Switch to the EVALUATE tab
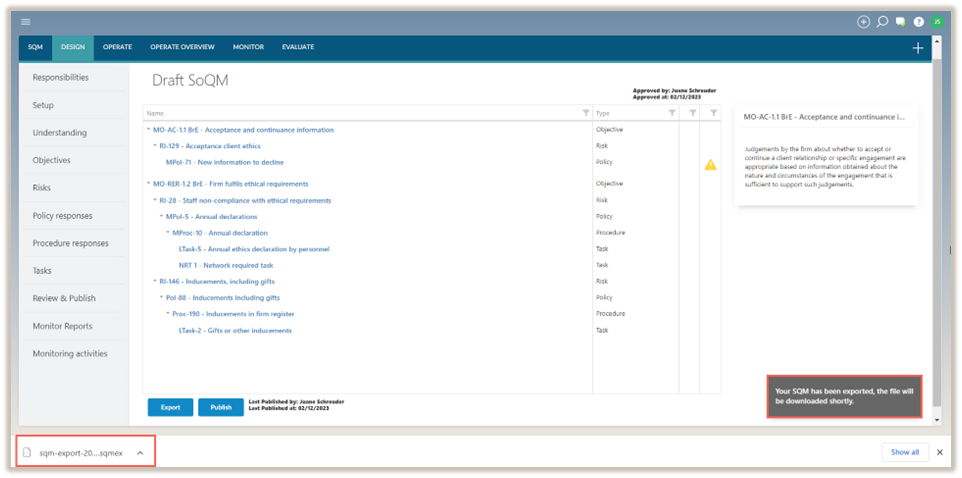Image resolution: width=962 pixels, height=478 pixels. [298, 47]
